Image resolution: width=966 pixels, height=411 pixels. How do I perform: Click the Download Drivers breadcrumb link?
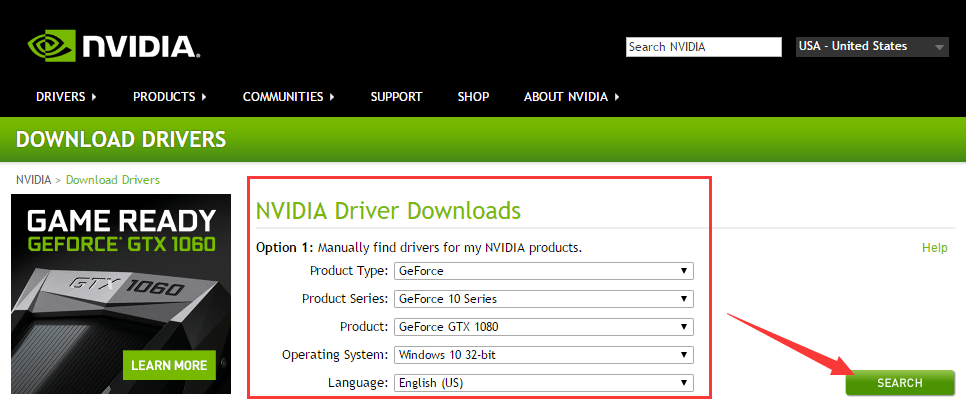tap(113, 180)
